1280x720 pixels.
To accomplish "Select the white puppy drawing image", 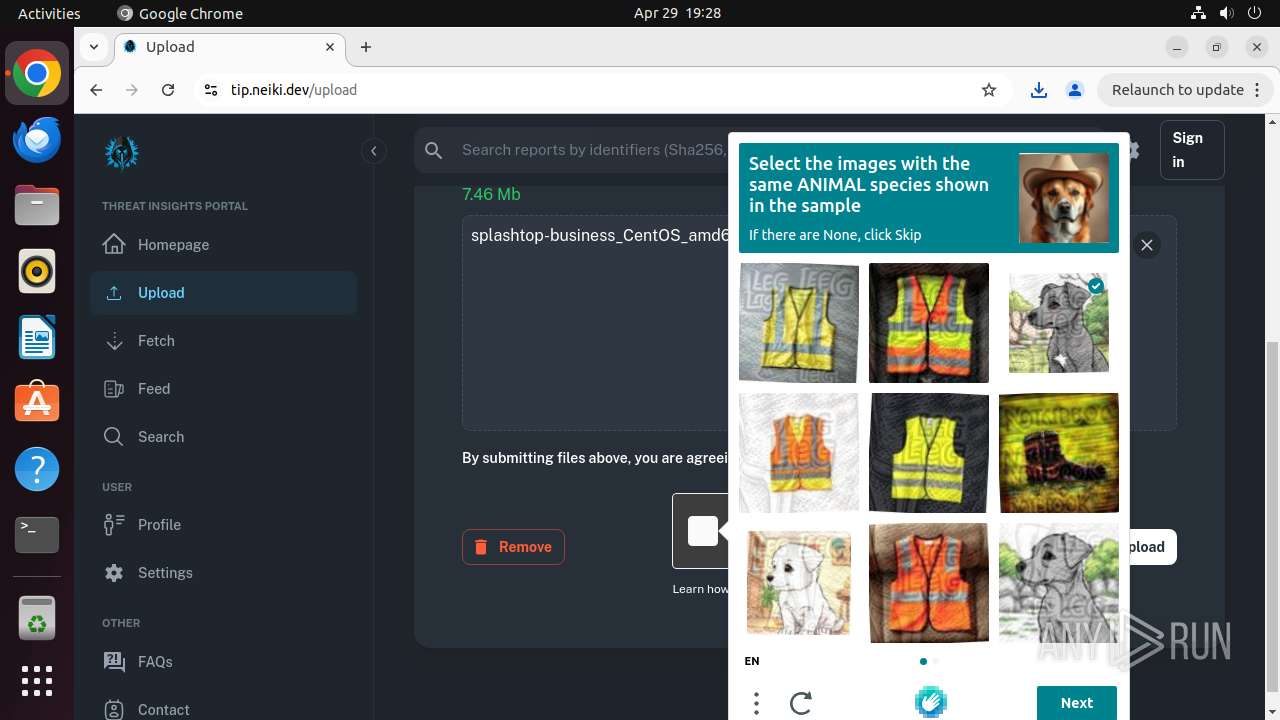I will [x=799, y=583].
